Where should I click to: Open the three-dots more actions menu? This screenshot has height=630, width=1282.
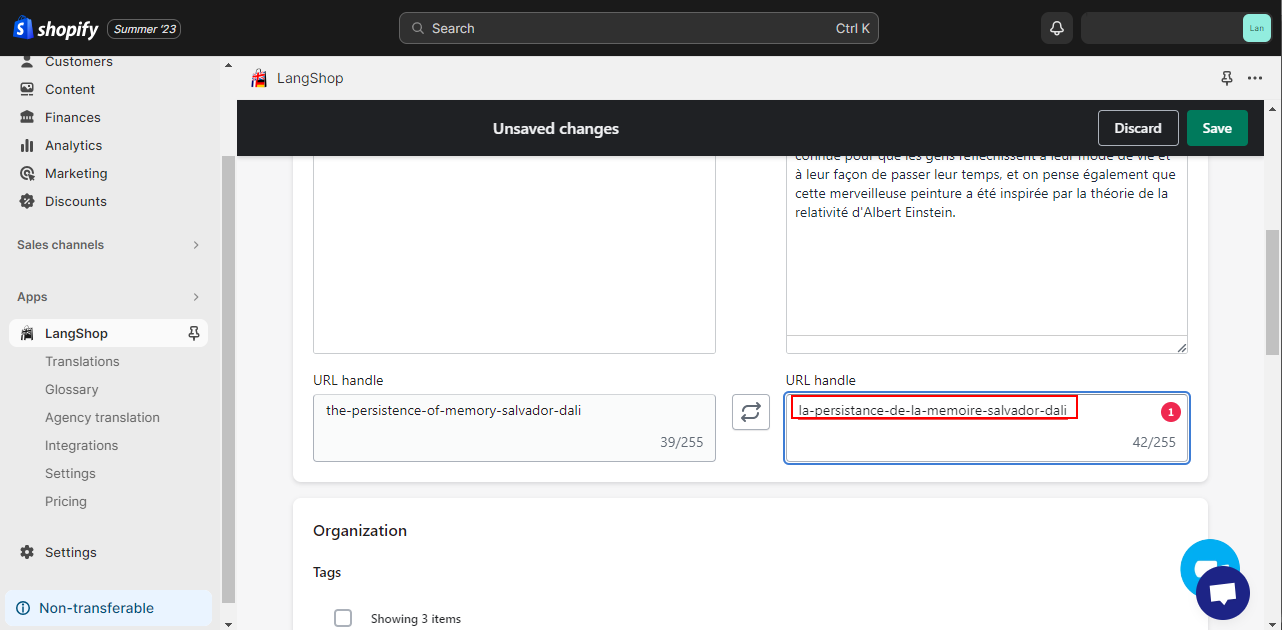[1255, 78]
